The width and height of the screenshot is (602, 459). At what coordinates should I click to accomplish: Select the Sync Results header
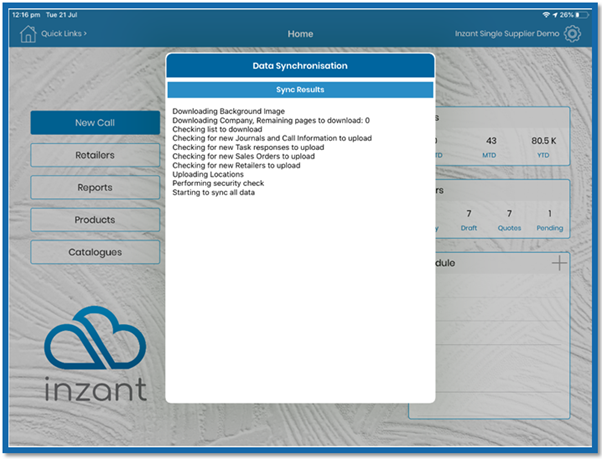tap(300, 89)
